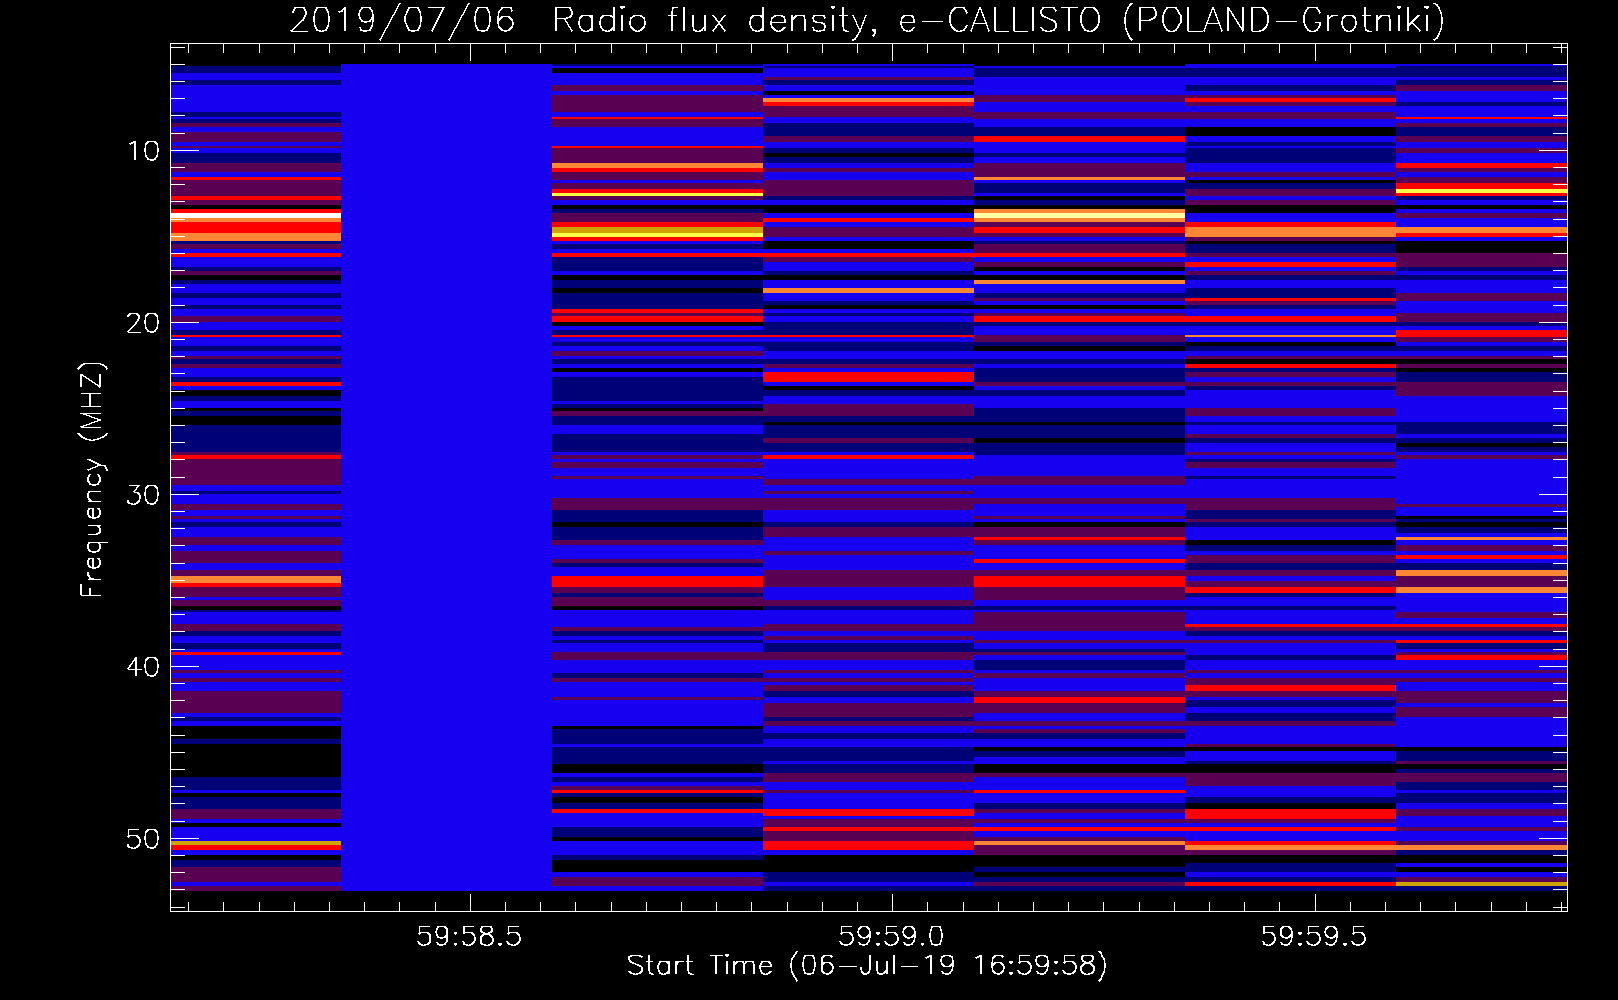Click the '59:59.0' time tick label
The height and width of the screenshot is (1000, 1618).
(891, 936)
